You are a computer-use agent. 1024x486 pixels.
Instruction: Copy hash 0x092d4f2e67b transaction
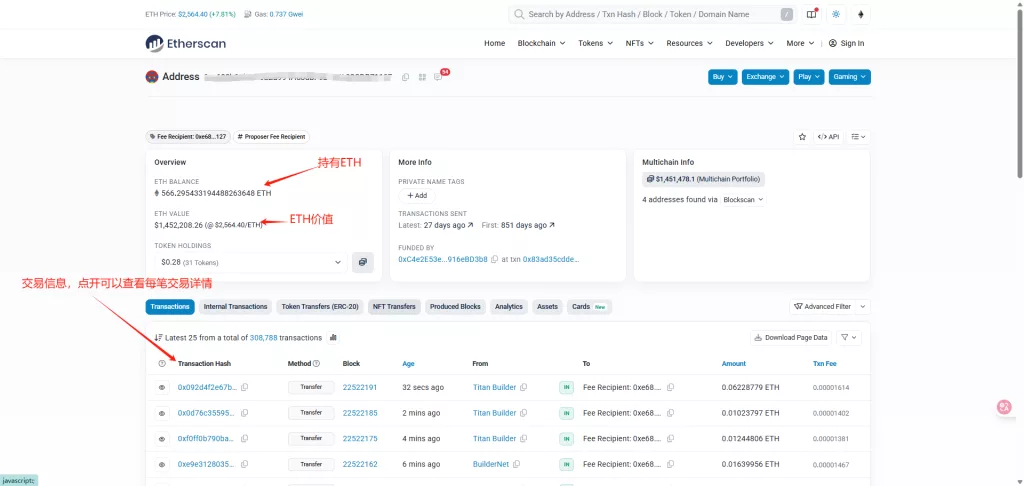pyautogui.click(x=244, y=387)
